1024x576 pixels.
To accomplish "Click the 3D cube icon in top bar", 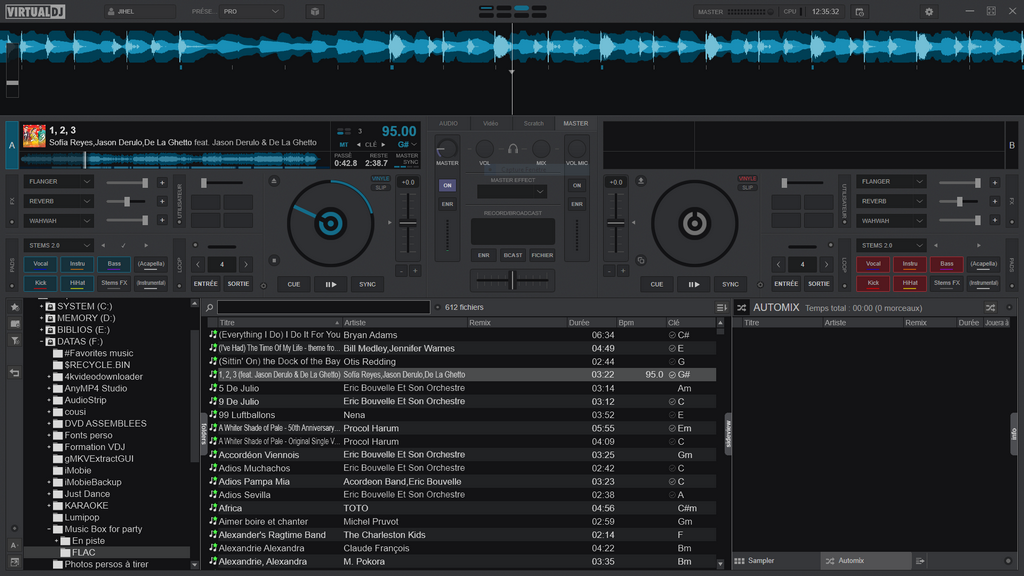I will [315, 12].
